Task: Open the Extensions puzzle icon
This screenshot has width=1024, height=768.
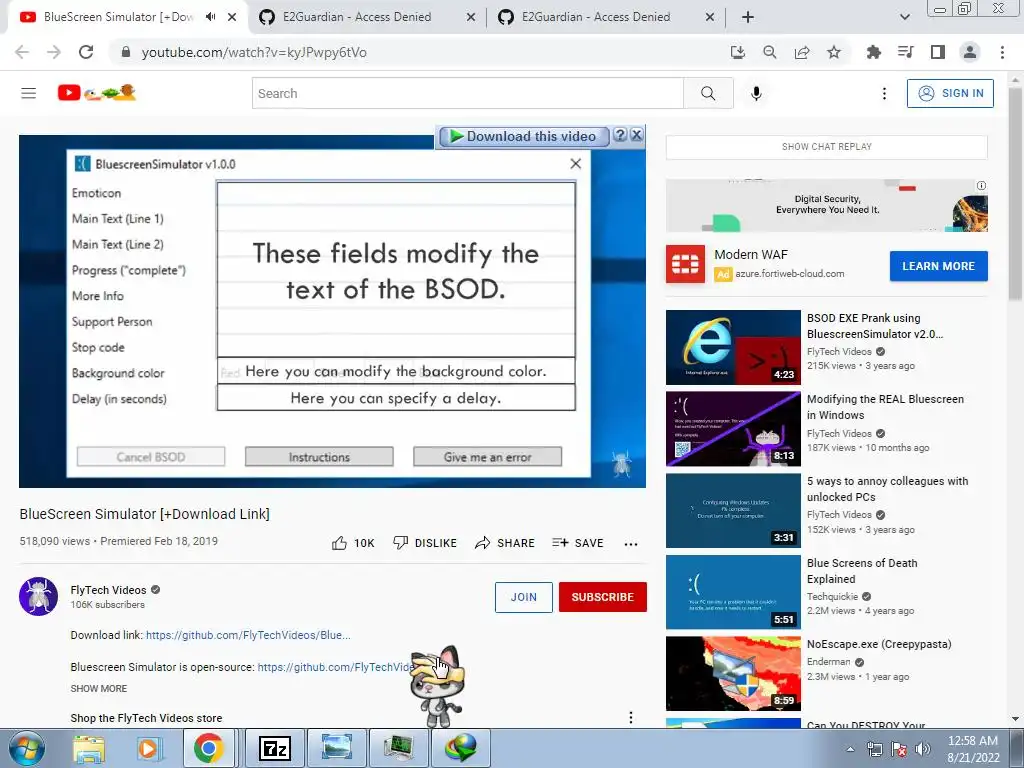Action: click(873, 52)
